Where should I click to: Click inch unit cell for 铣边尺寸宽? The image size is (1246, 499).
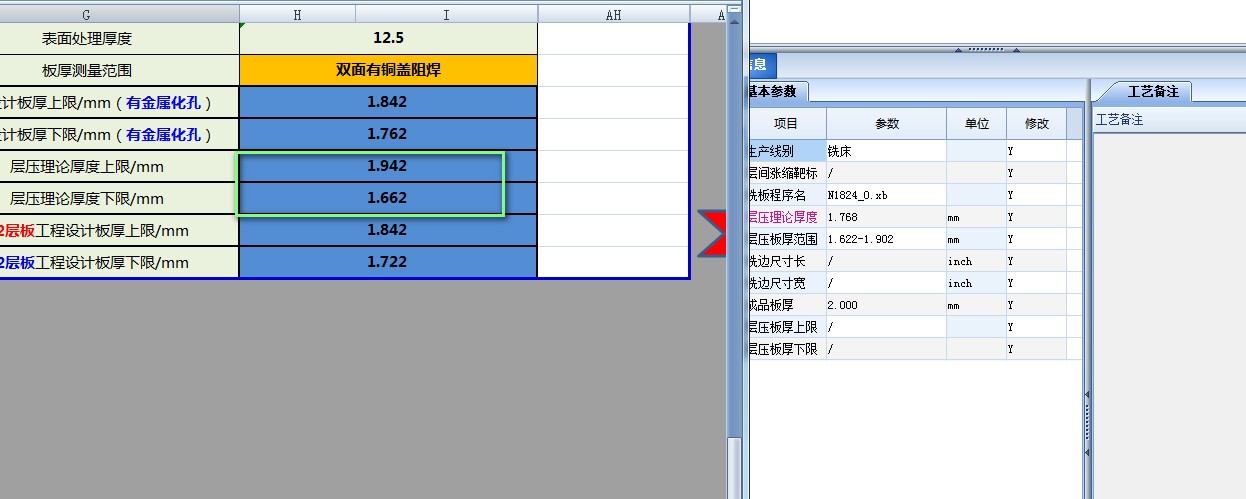pos(976,283)
